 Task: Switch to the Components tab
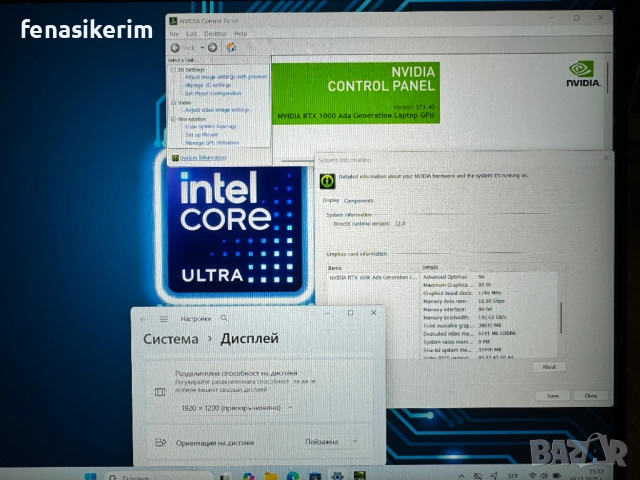click(x=358, y=201)
